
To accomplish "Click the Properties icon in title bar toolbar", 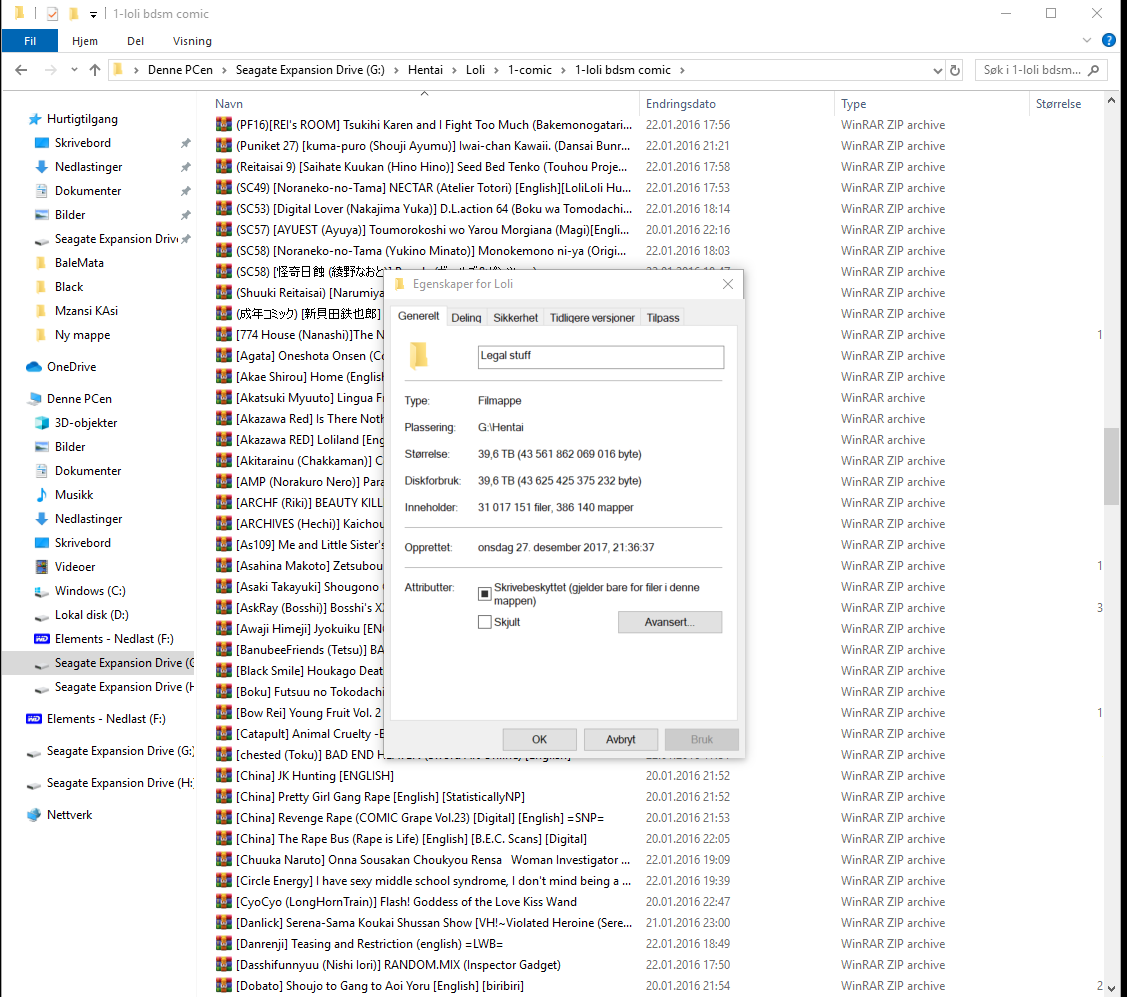I will 52,14.
